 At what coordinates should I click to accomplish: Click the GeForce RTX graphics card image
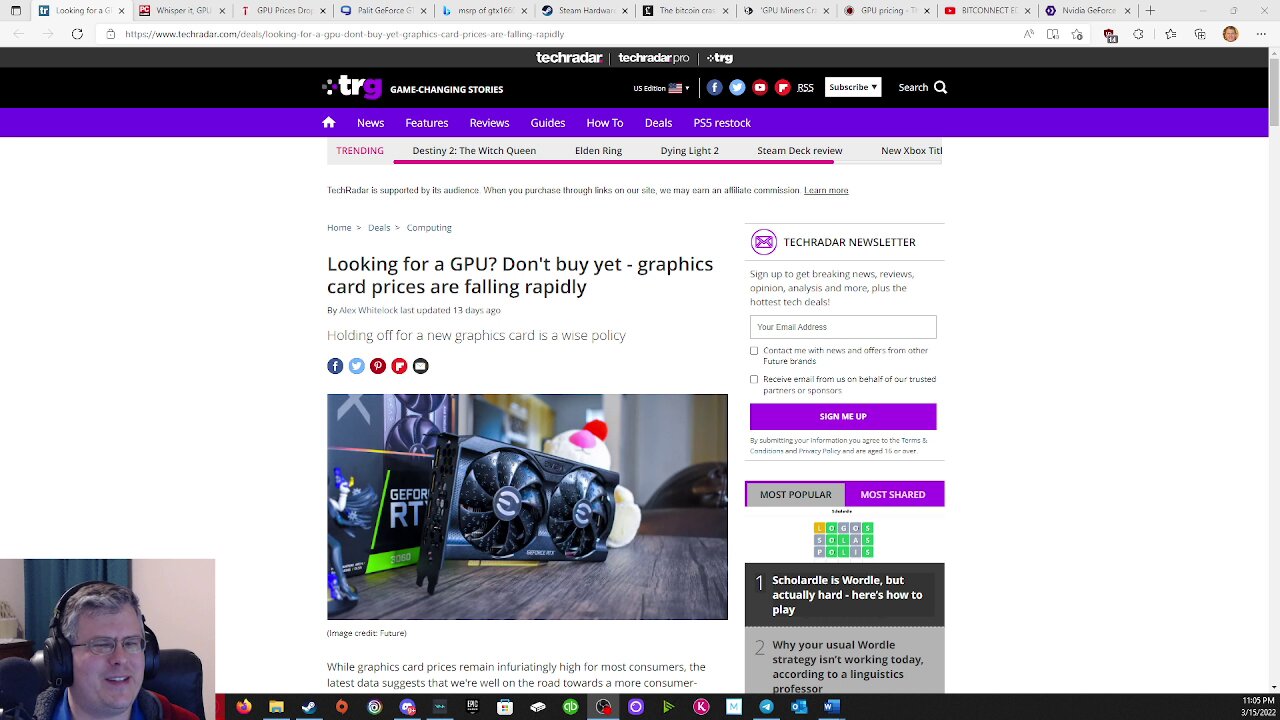[527, 507]
